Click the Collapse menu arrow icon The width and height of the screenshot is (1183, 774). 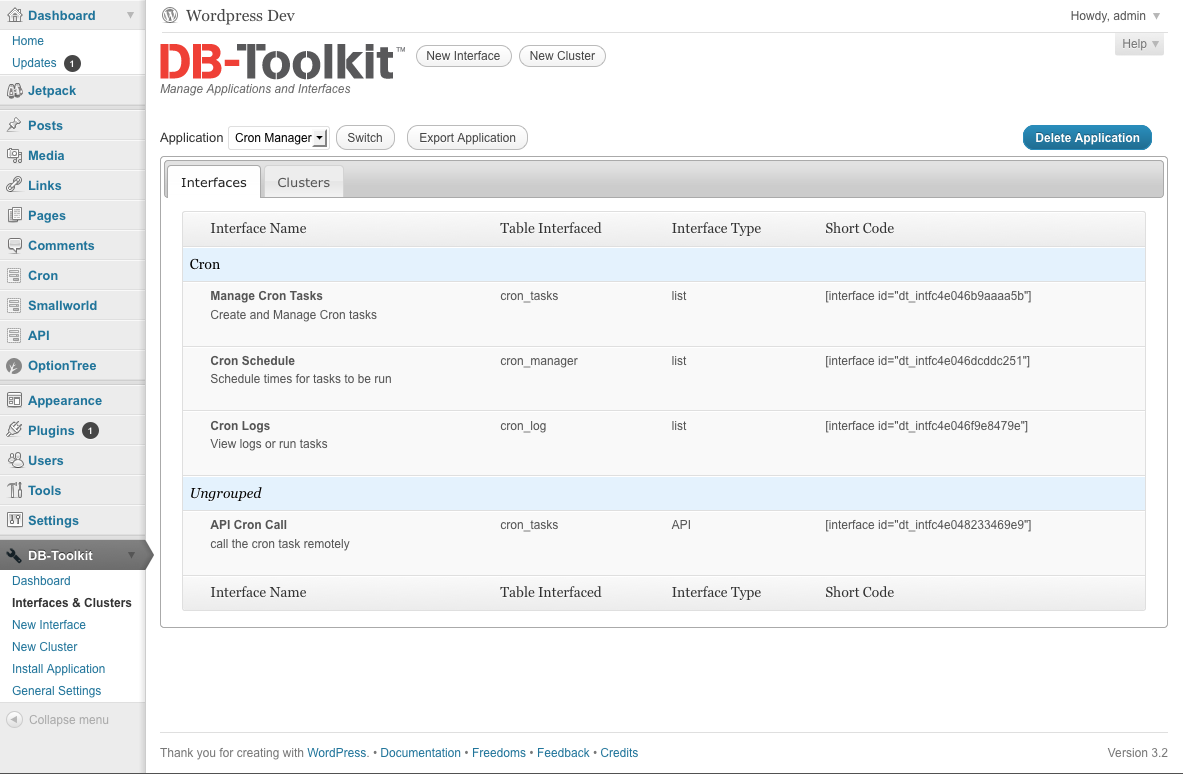pos(14,720)
